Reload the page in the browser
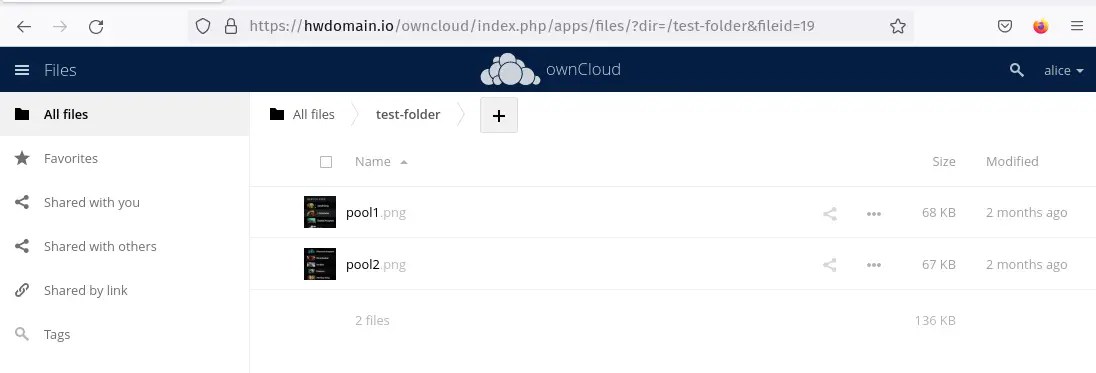The width and height of the screenshot is (1096, 373). click(96, 27)
